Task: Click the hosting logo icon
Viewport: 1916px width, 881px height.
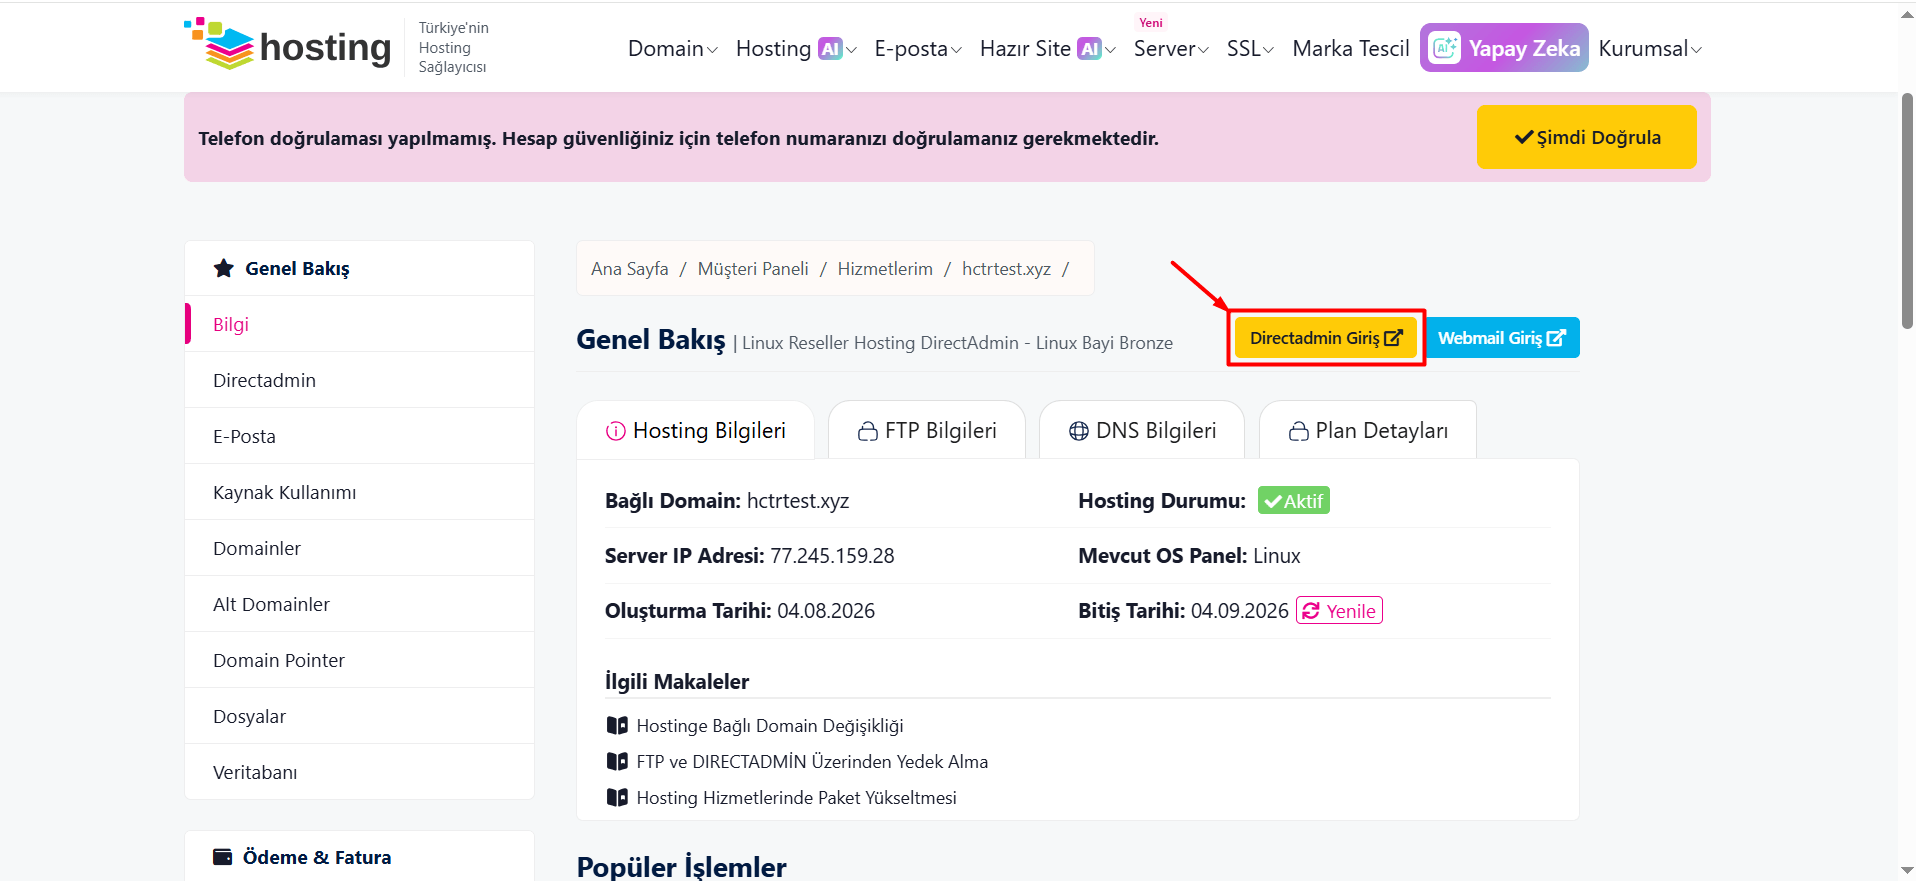Action: pos(219,44)
